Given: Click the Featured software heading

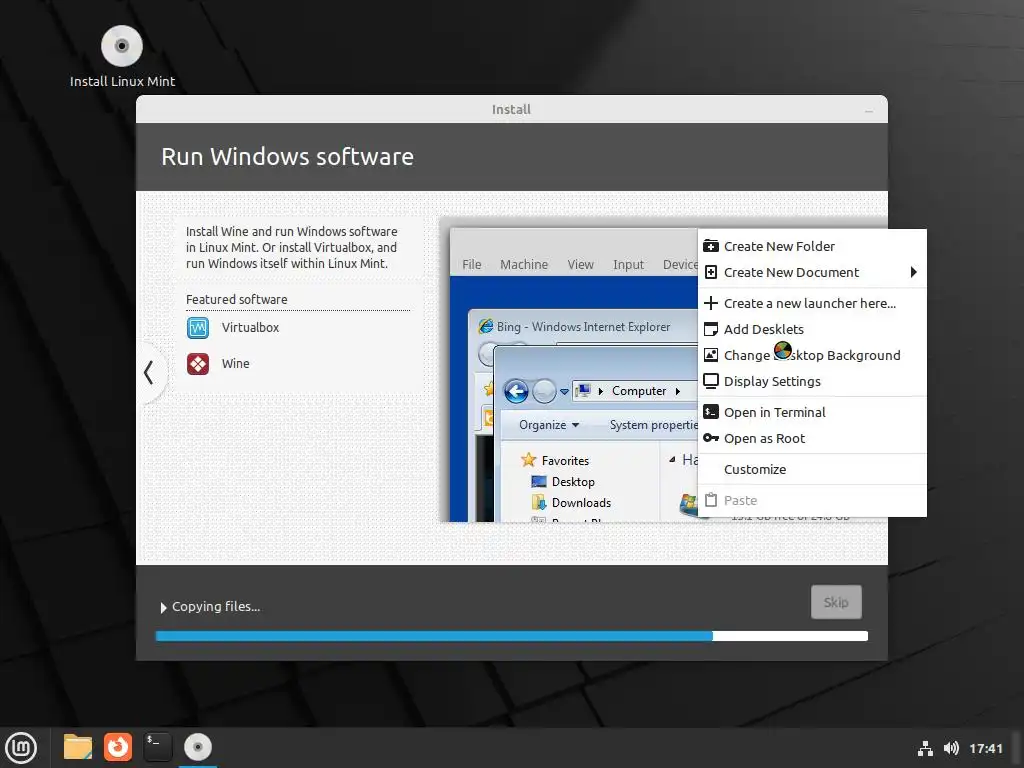Looking at the screenshot, I should (x=236, y=299).
